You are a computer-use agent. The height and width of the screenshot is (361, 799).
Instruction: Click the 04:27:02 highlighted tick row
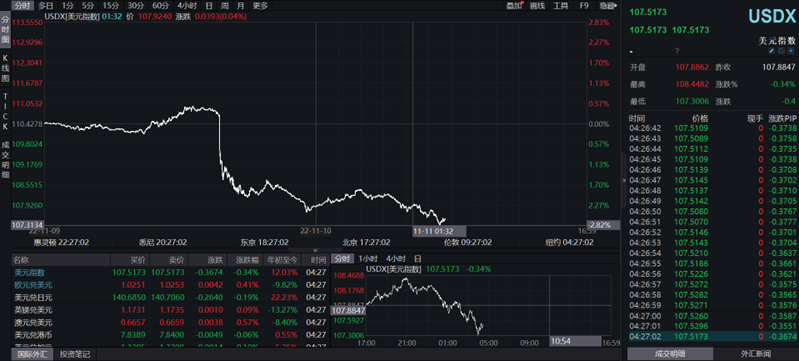coord(713,337)
